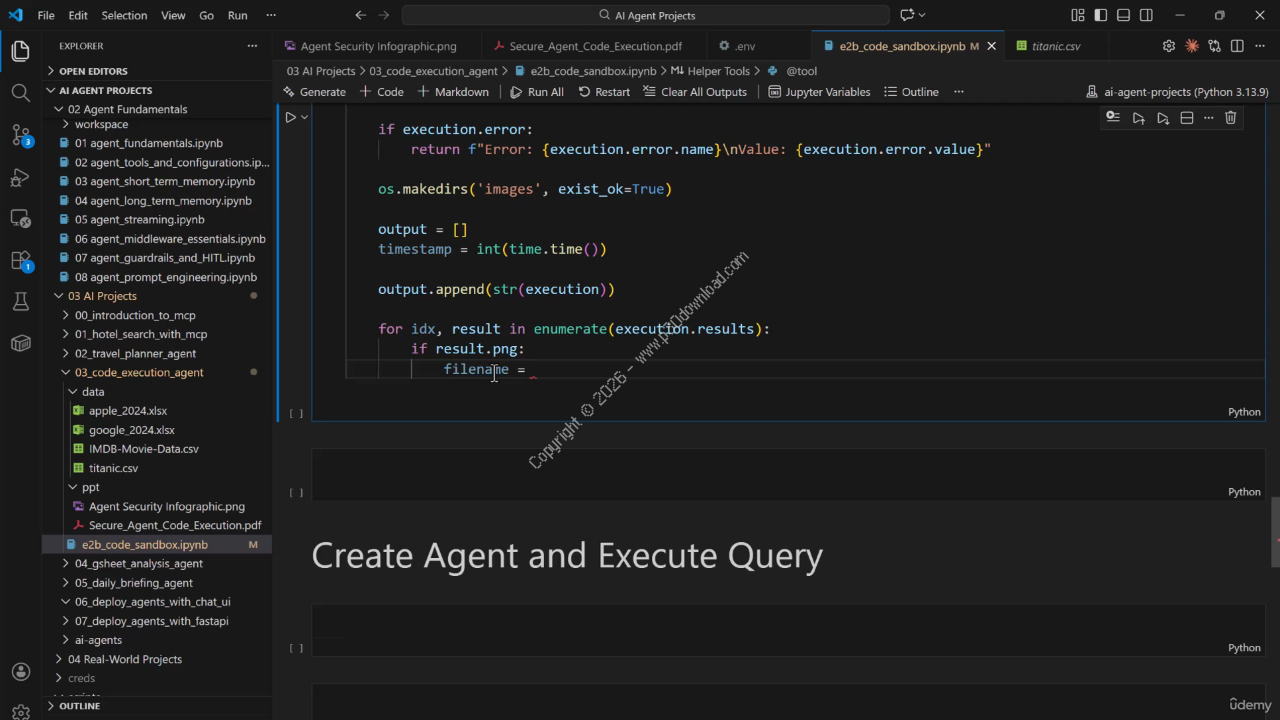Collapse the 03_code_execution_agent folder
This screenshot has height=720, width=1280.
(x=138, y=372)
